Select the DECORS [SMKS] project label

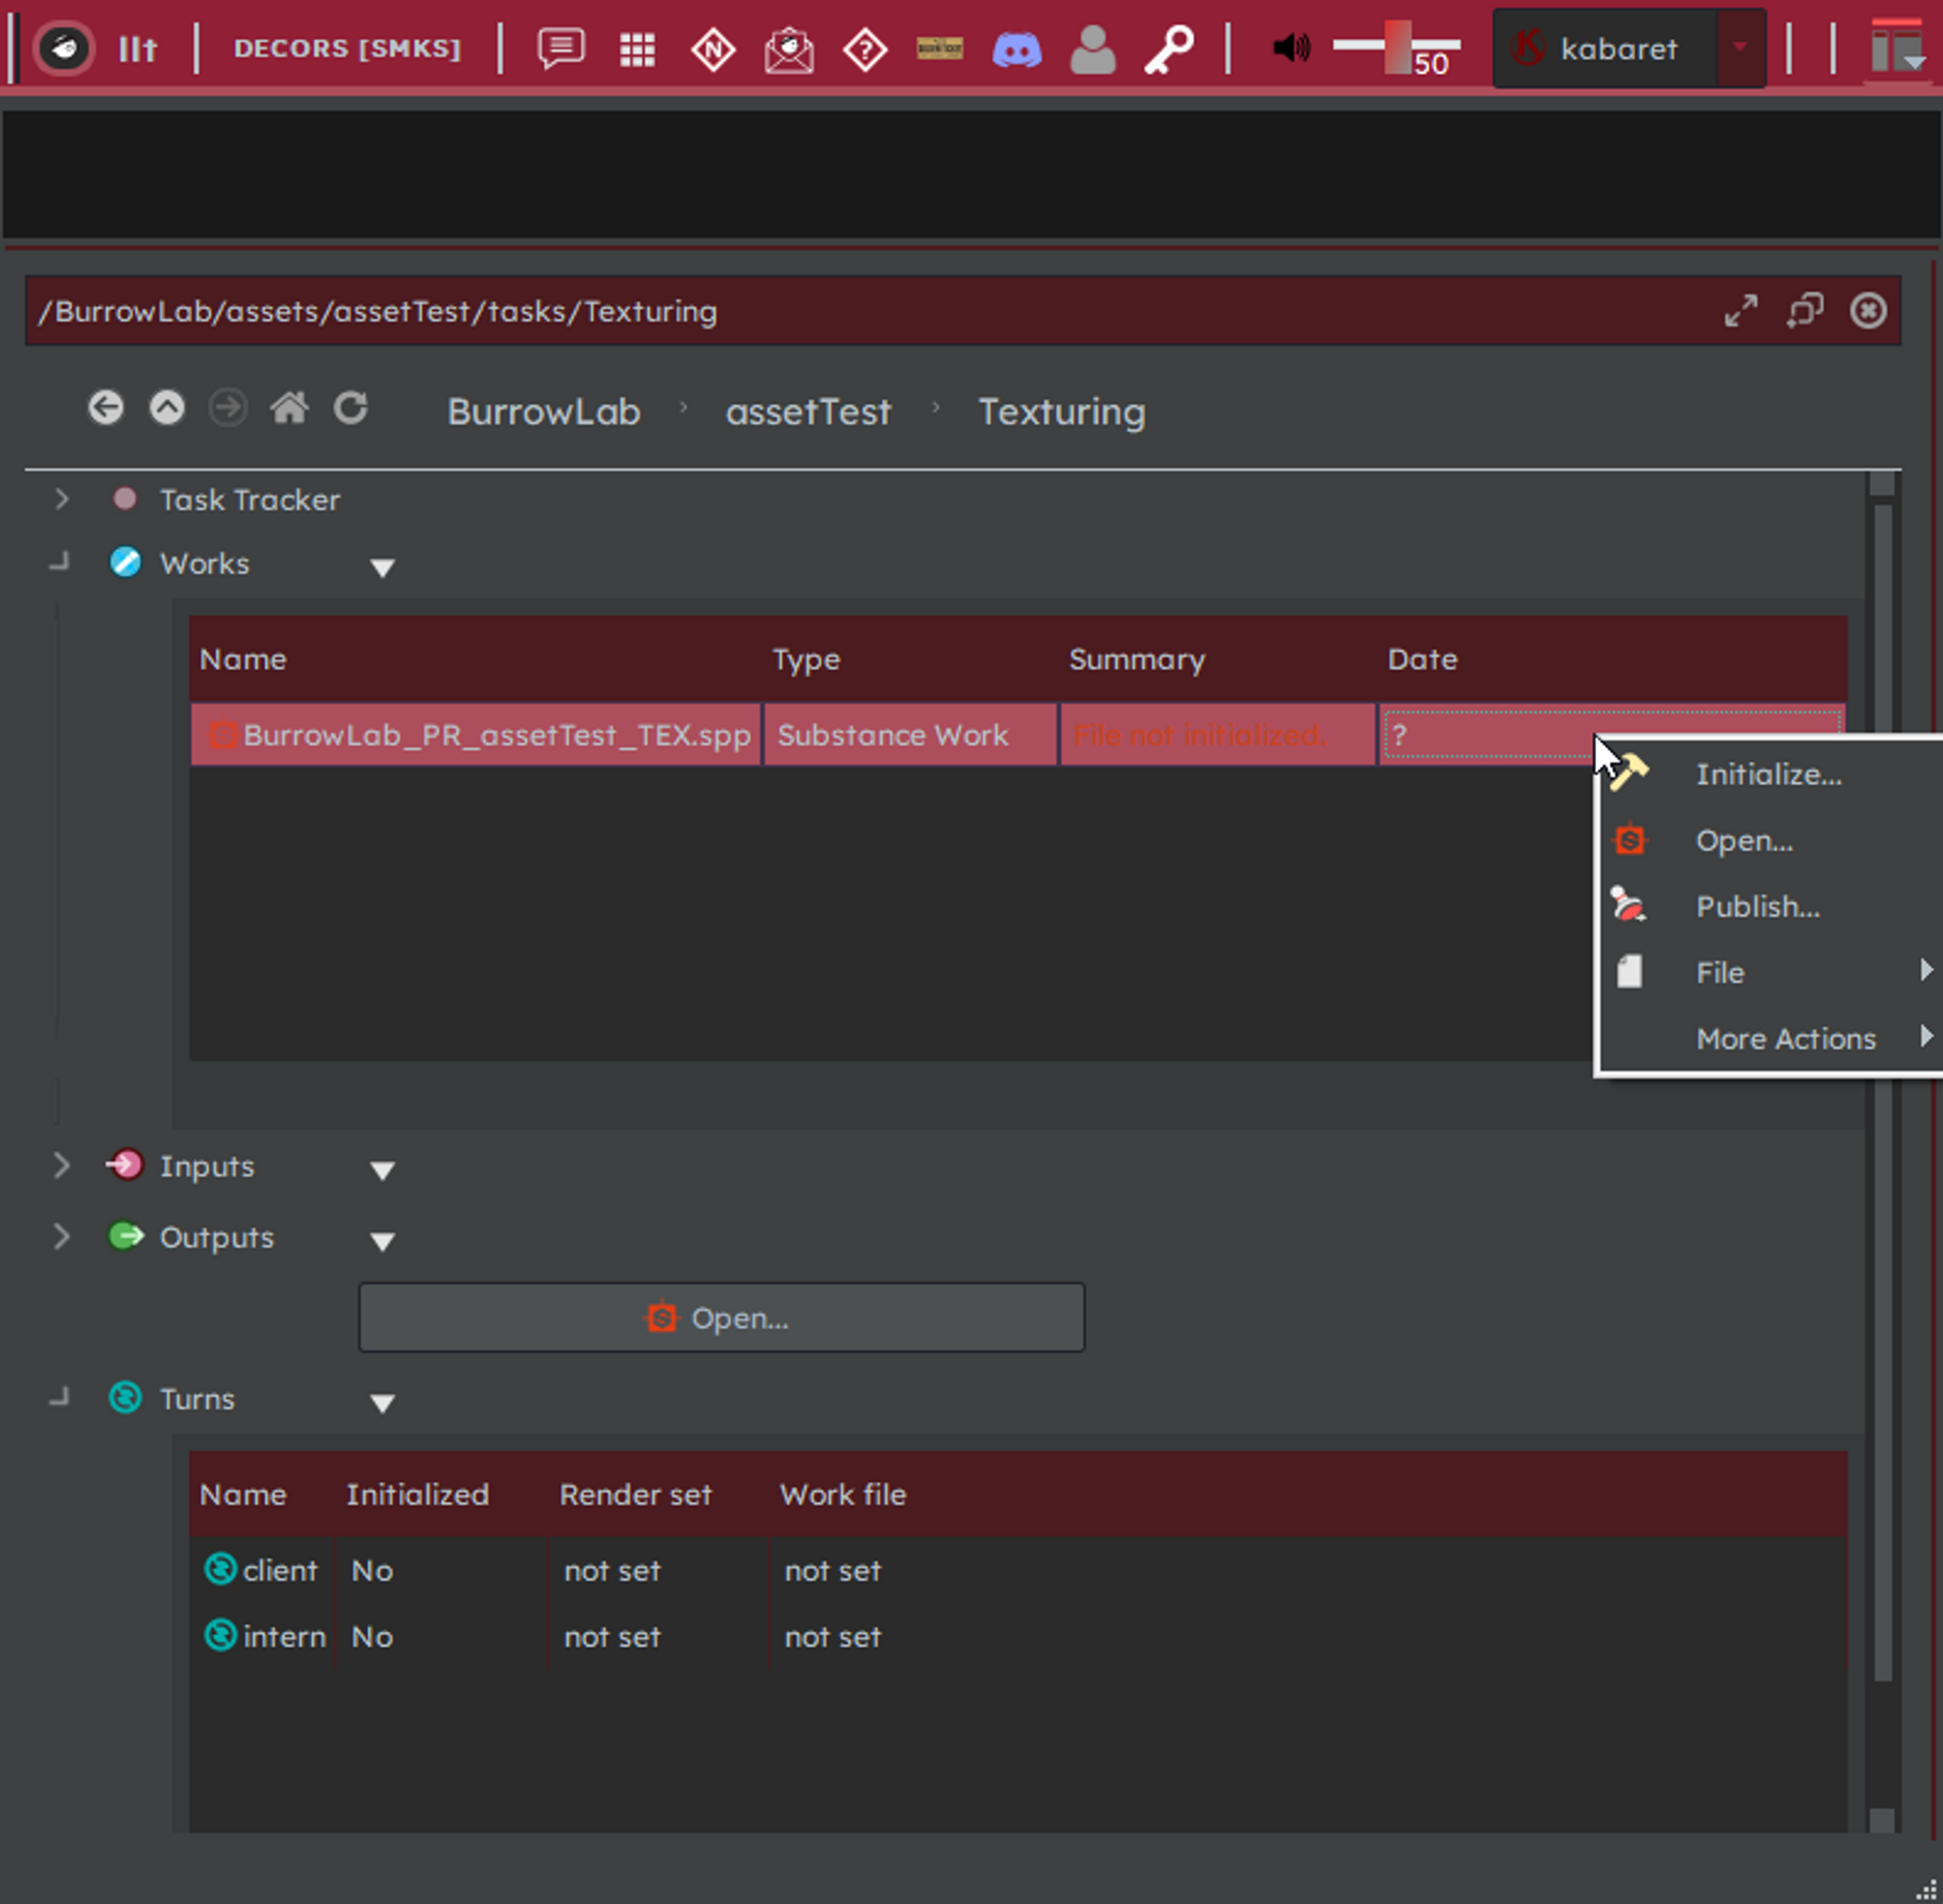(347, 48)
